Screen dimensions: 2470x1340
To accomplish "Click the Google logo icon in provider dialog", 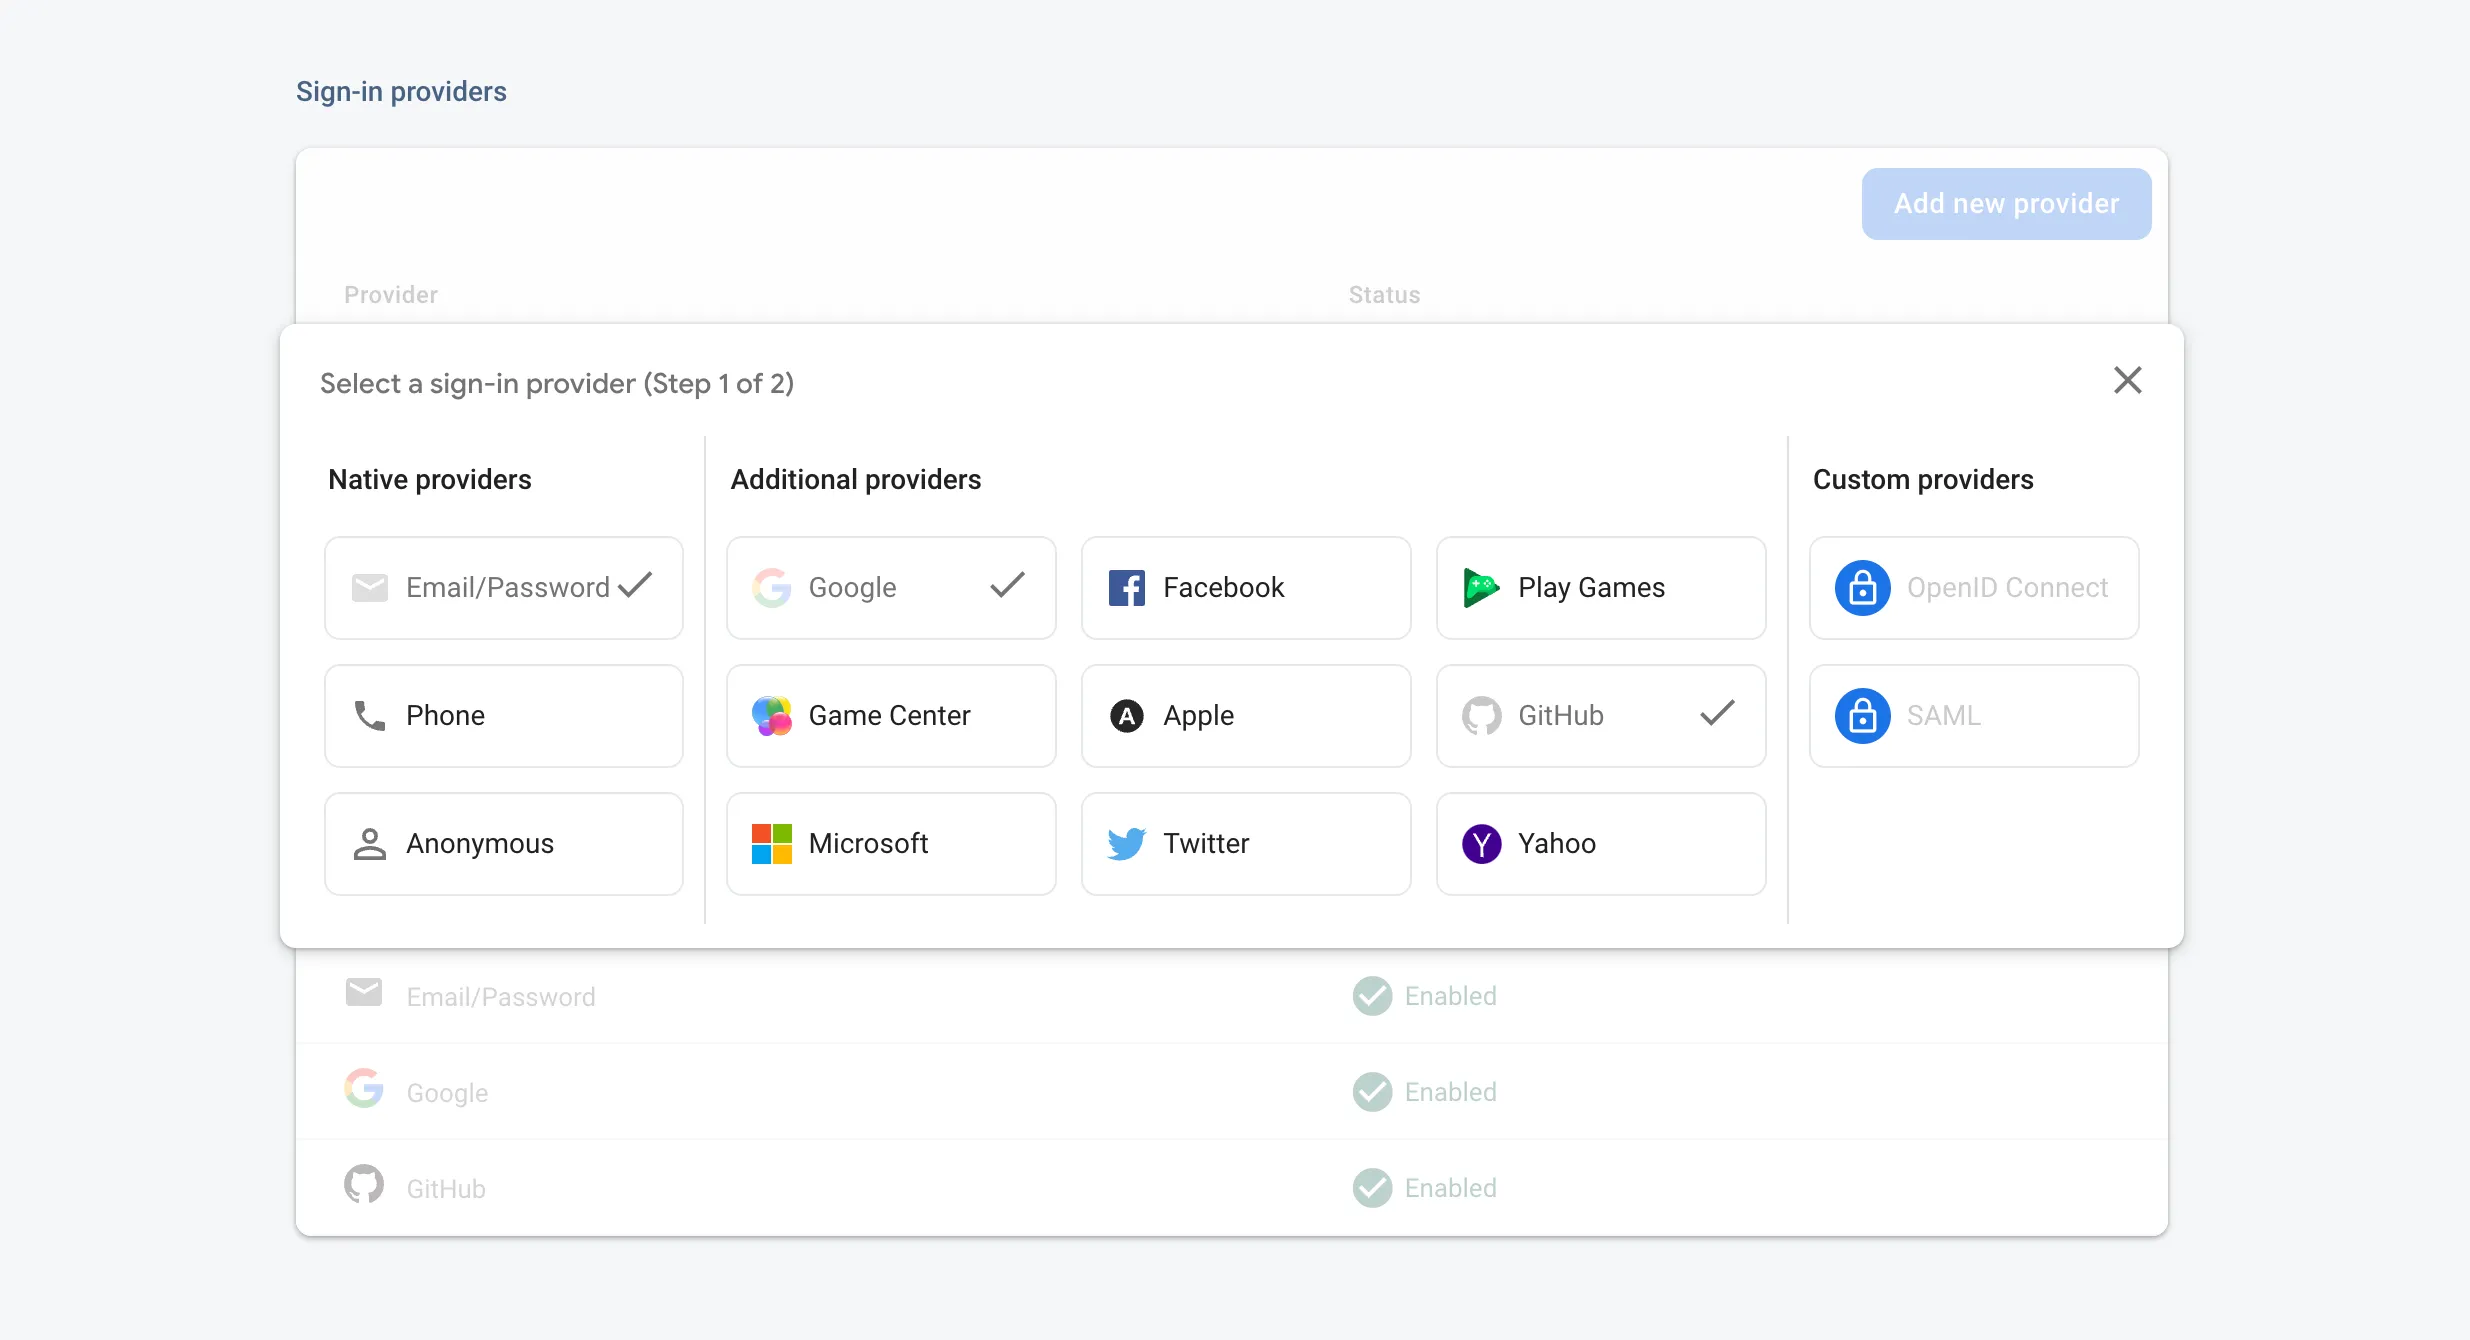I will coord(771,588).
